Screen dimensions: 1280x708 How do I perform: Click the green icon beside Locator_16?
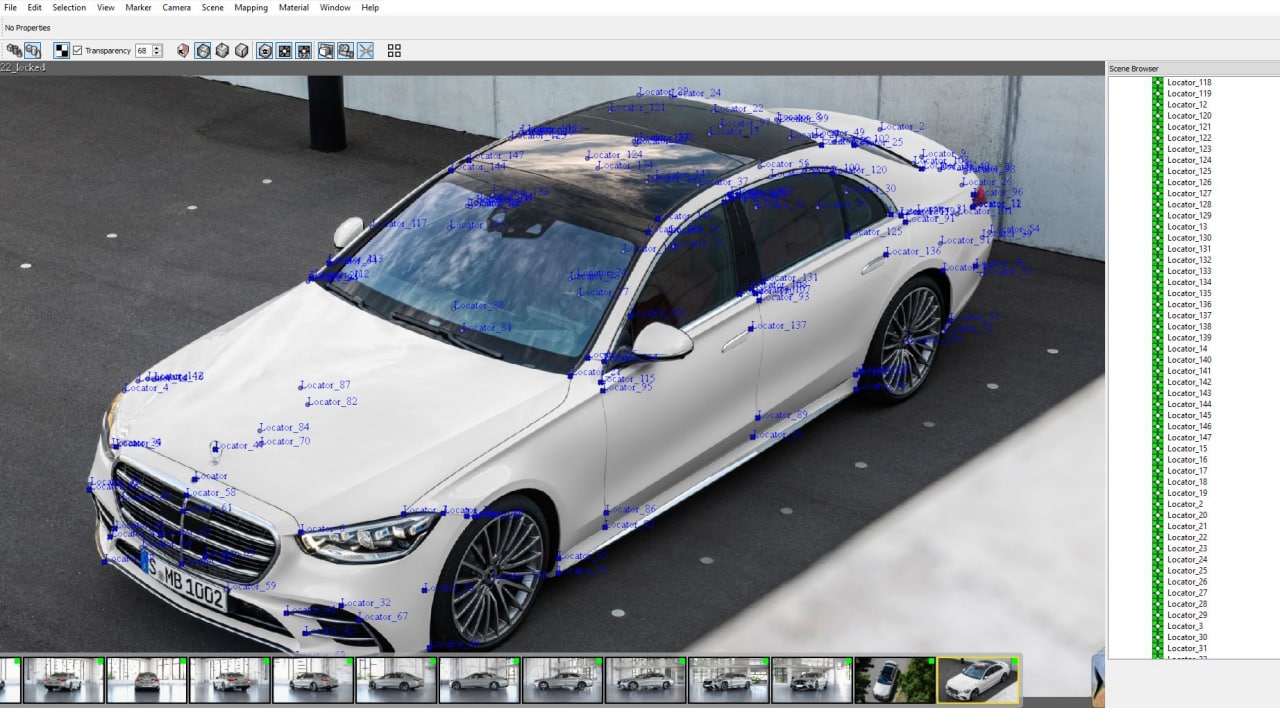pyautogui.click(x=1157, y=459)
